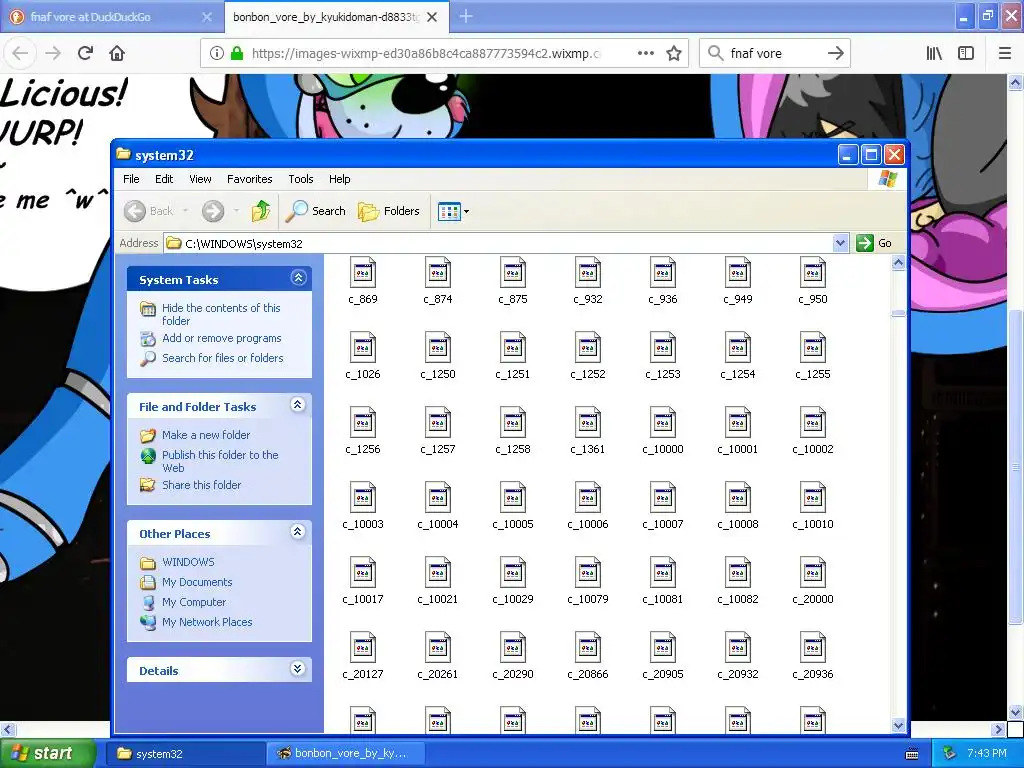The height and width of the screenshot is (768, 1024).
Task: Select file c_10000
Action: [663, 432]
